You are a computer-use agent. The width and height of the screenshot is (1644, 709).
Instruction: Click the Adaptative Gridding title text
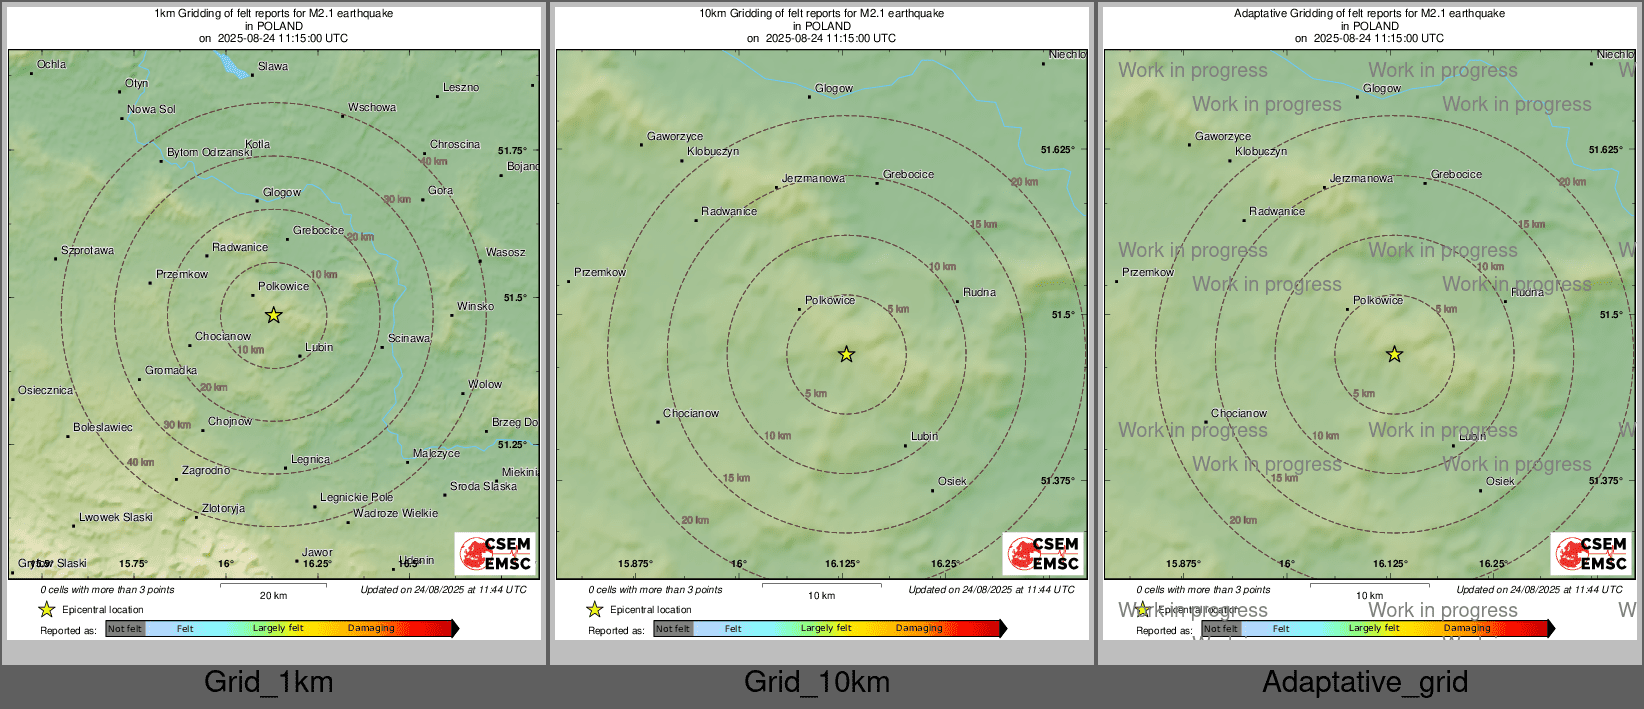click(x=1370, y=14)
